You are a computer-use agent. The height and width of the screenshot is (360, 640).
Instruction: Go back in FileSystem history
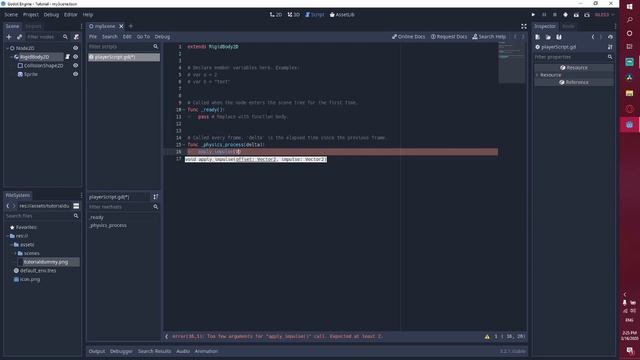[8, 206]
